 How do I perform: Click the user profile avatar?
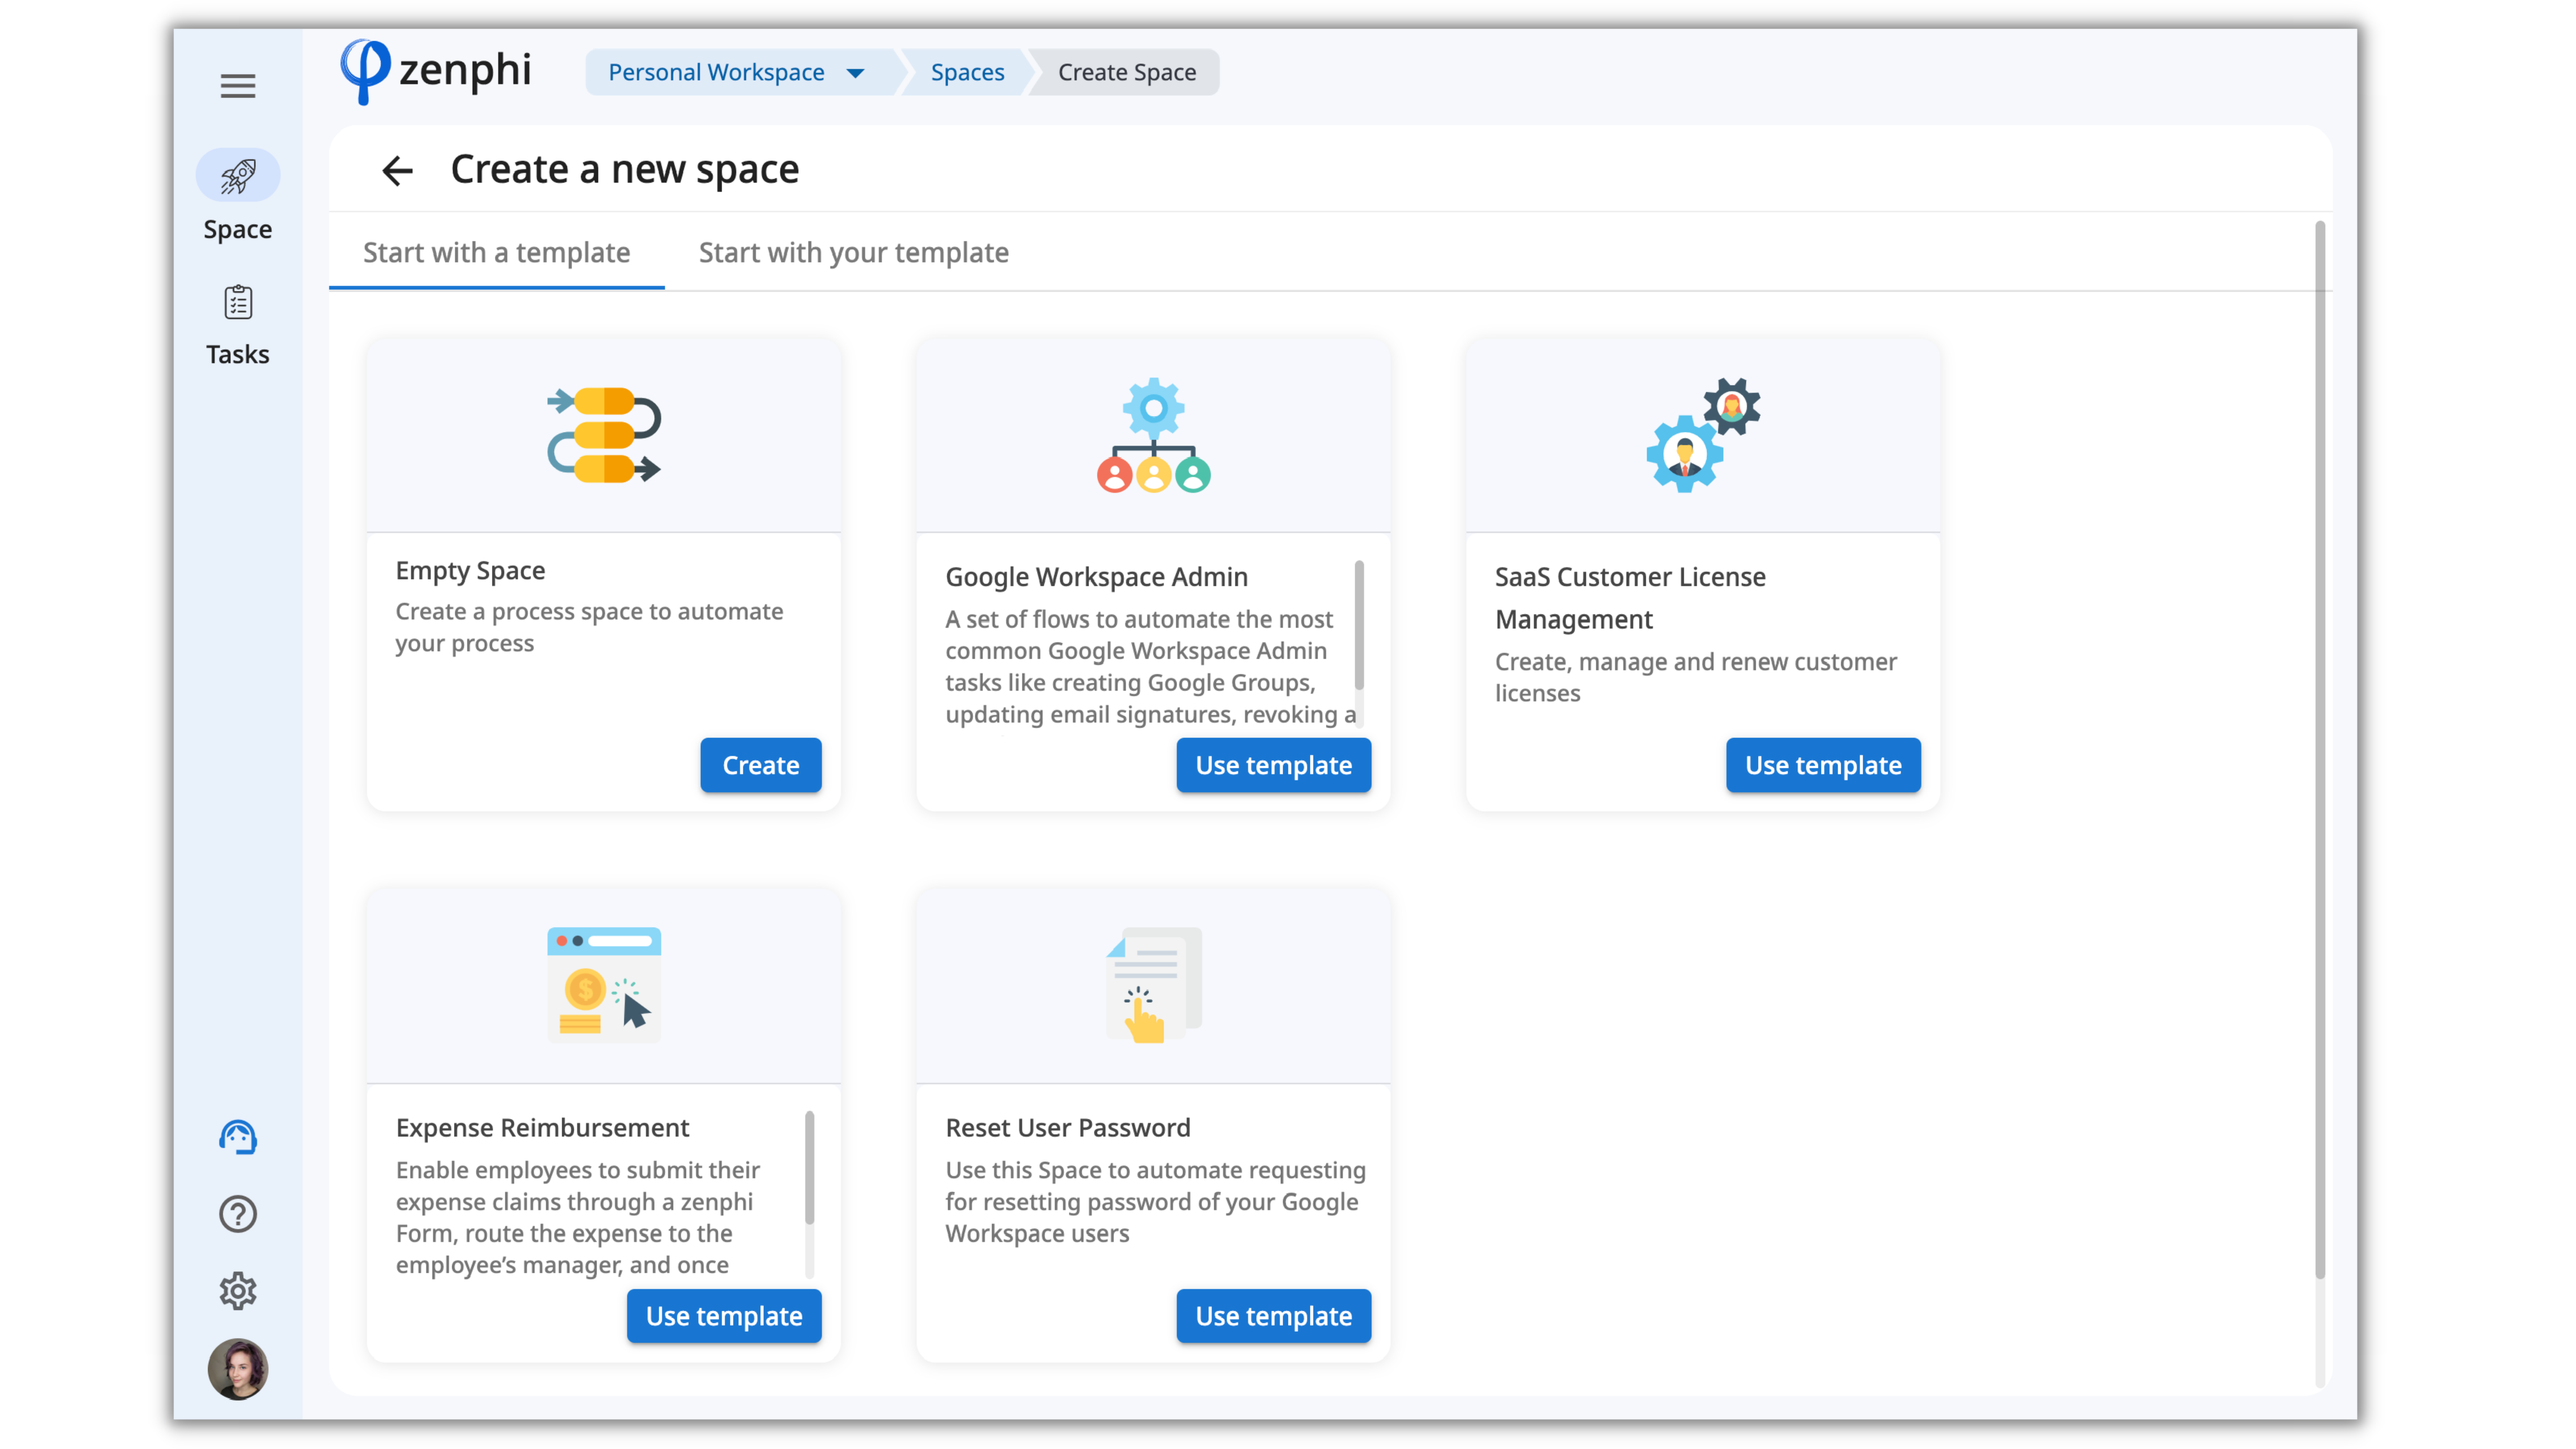tap(237, 1369)
